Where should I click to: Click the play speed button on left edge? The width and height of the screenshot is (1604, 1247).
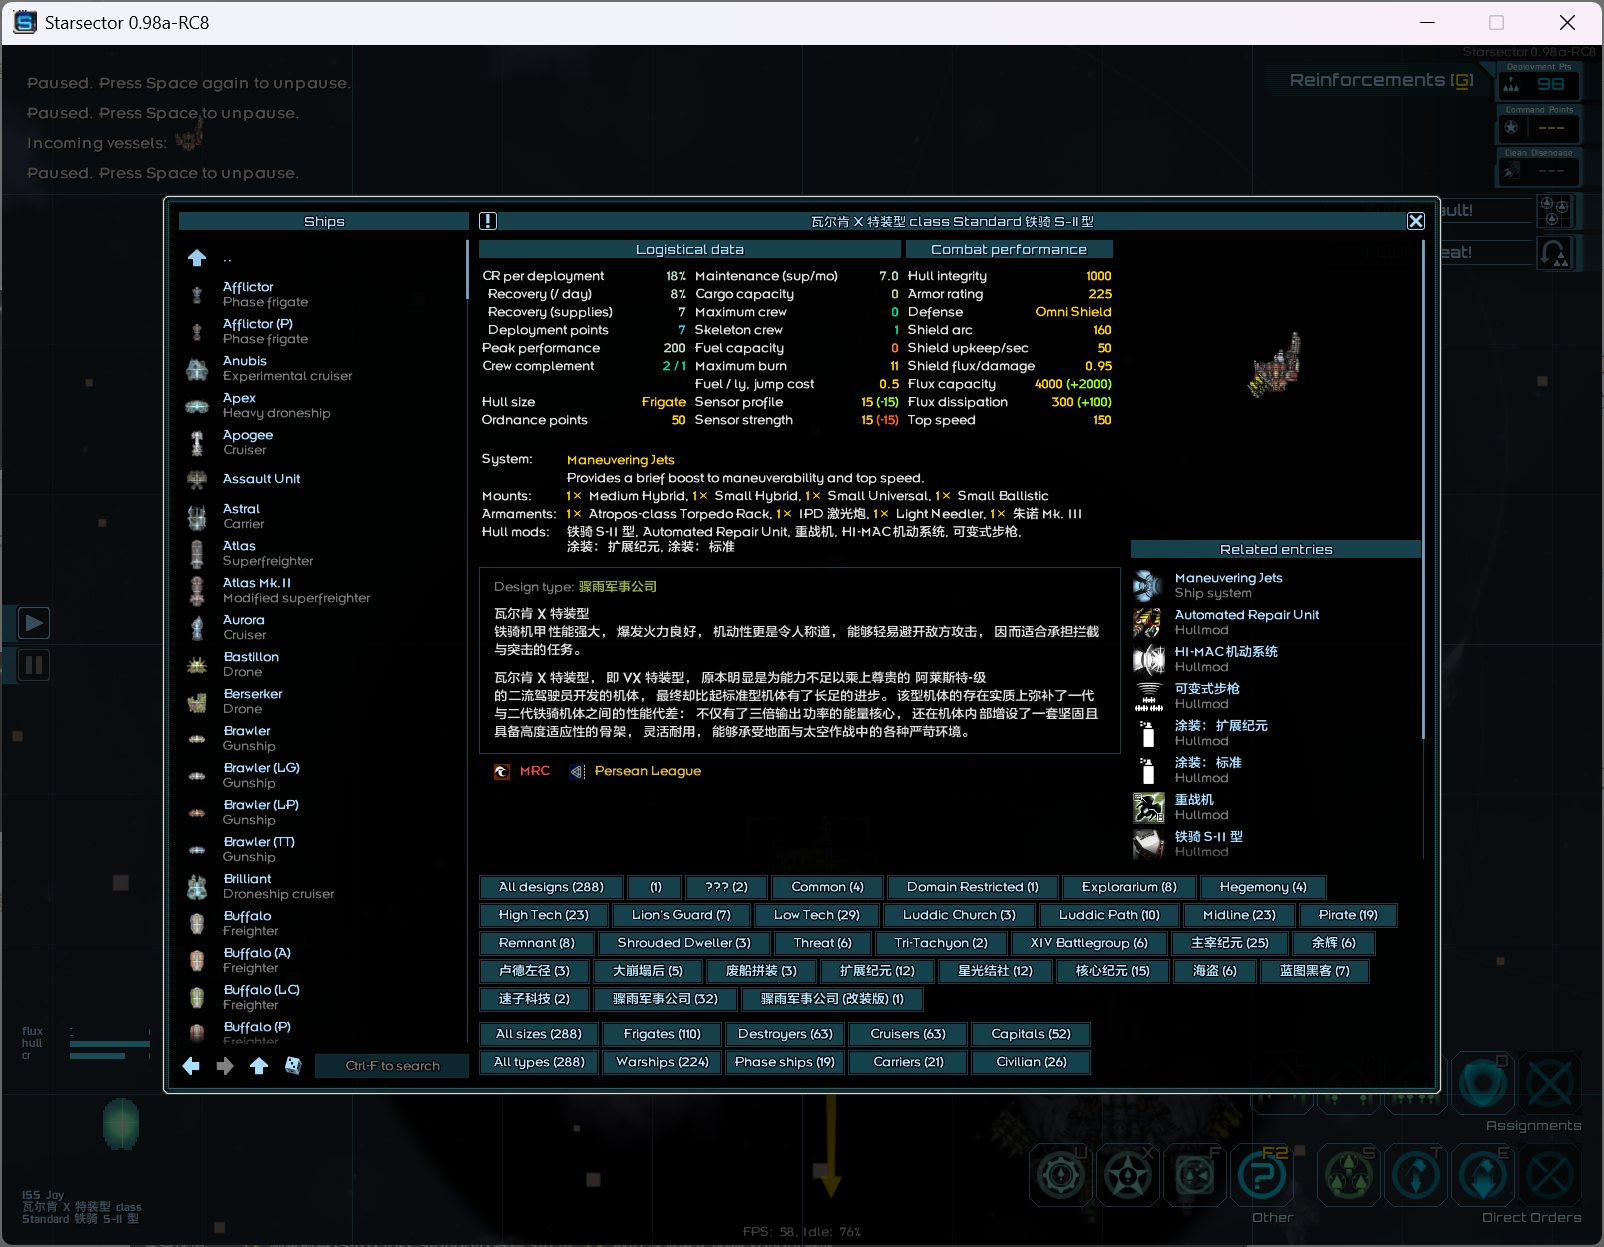point(34,623)
